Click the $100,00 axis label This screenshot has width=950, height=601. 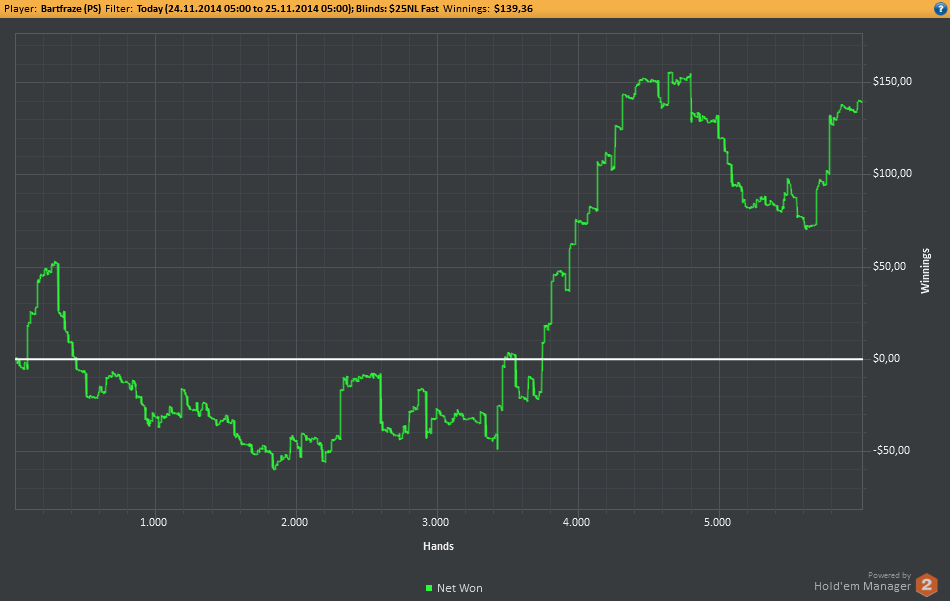coord(892,173)
